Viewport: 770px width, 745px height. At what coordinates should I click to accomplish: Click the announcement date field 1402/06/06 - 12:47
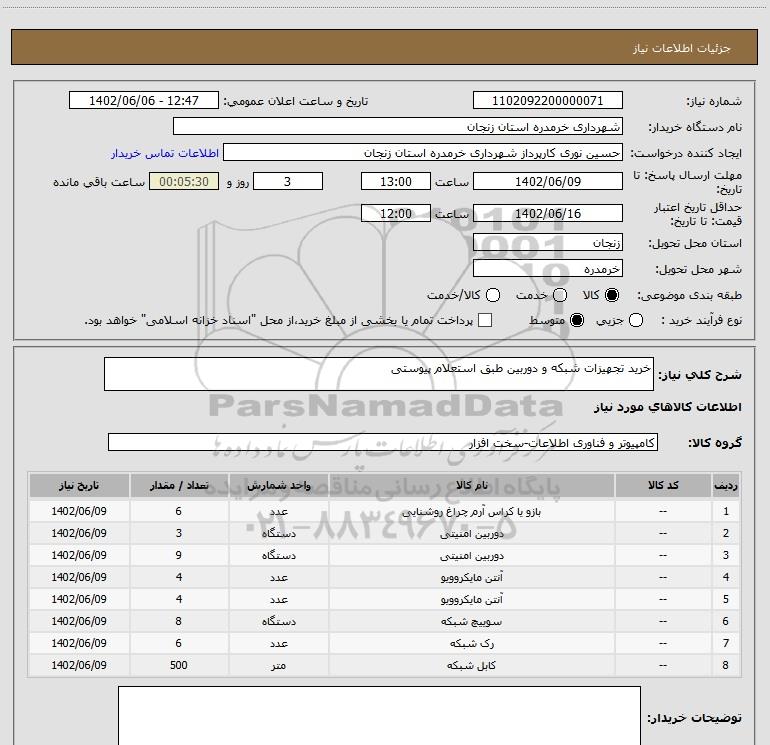click(x=144, y=101)
